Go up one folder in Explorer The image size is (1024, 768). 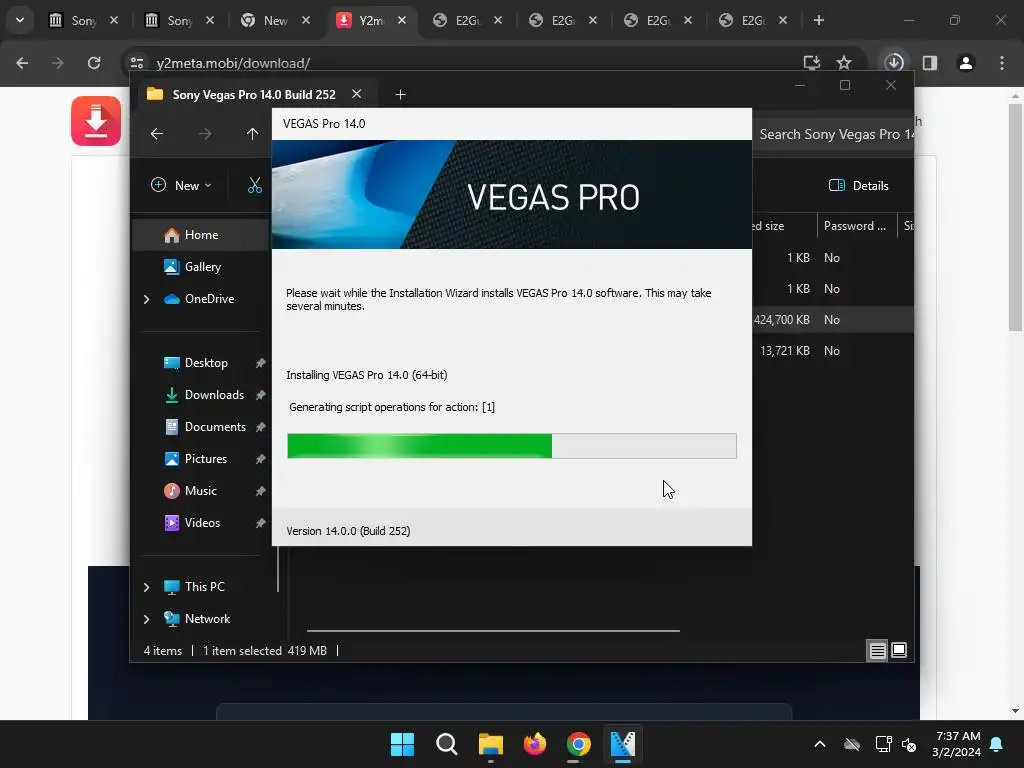coord(252,134)
